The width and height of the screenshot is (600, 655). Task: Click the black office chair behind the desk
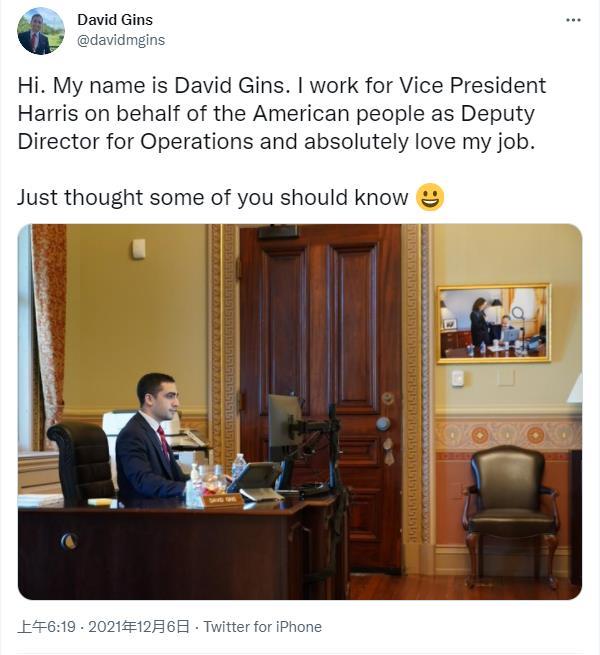[x=82, y=461]
